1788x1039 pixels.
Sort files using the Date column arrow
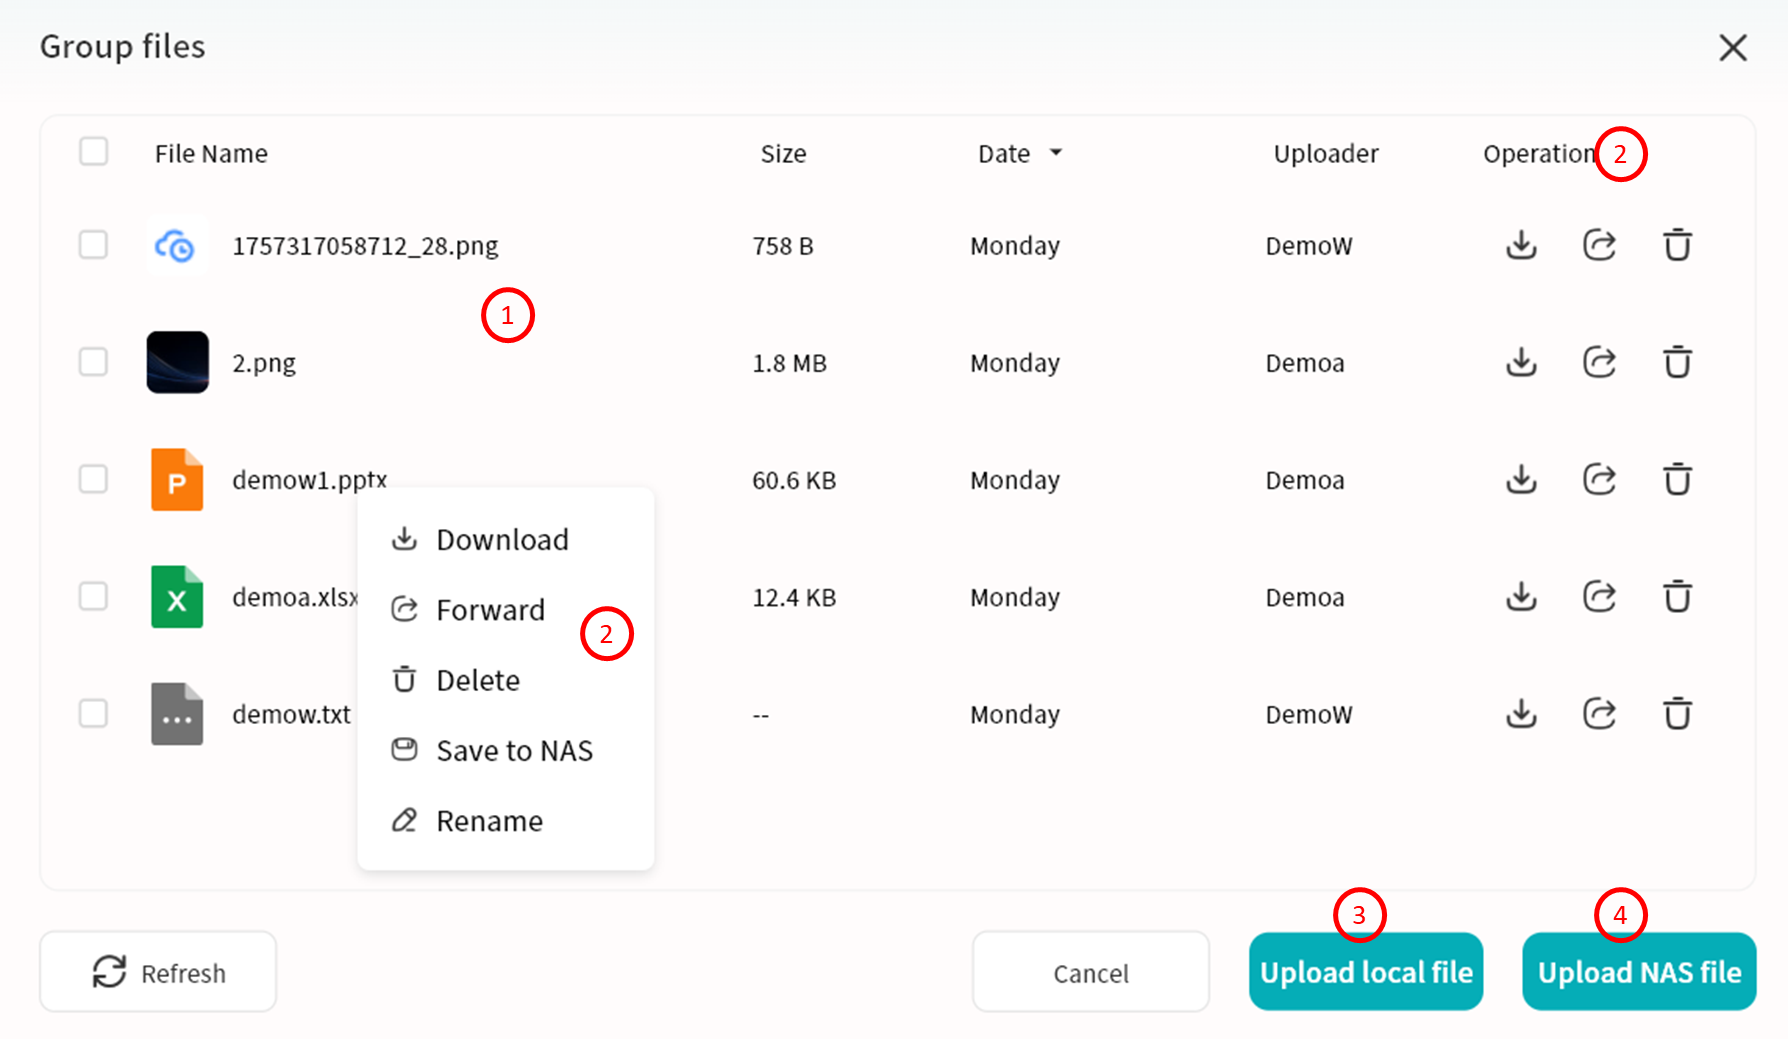tap(1055, 153)
